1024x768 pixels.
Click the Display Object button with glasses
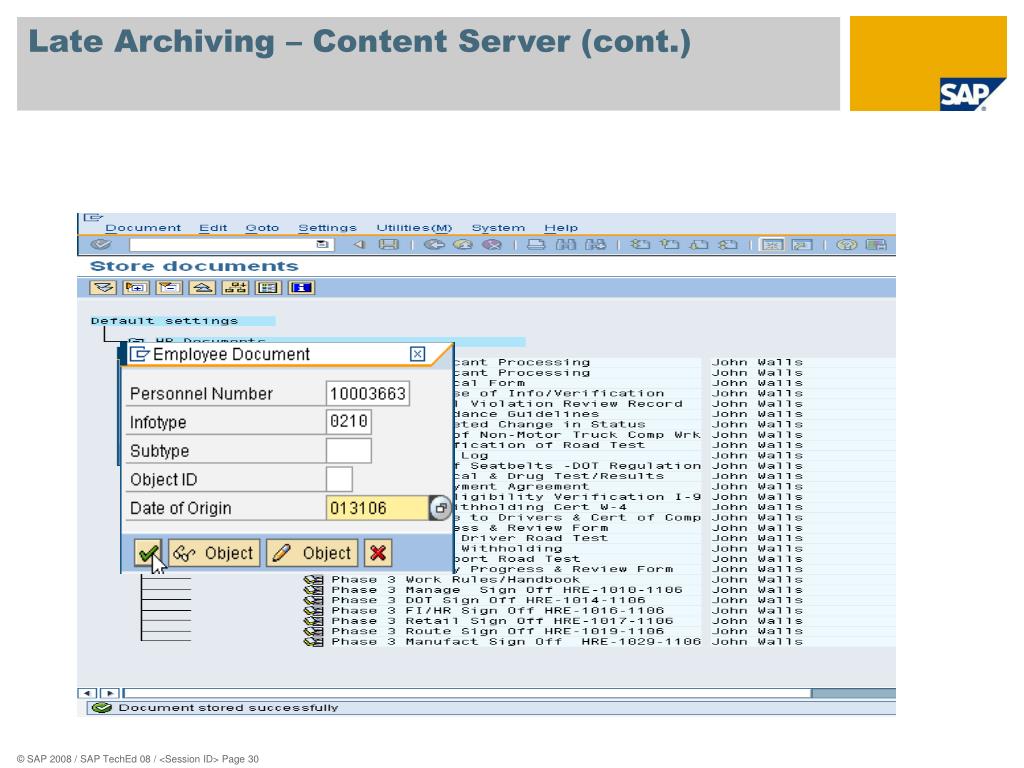[214, 553]
